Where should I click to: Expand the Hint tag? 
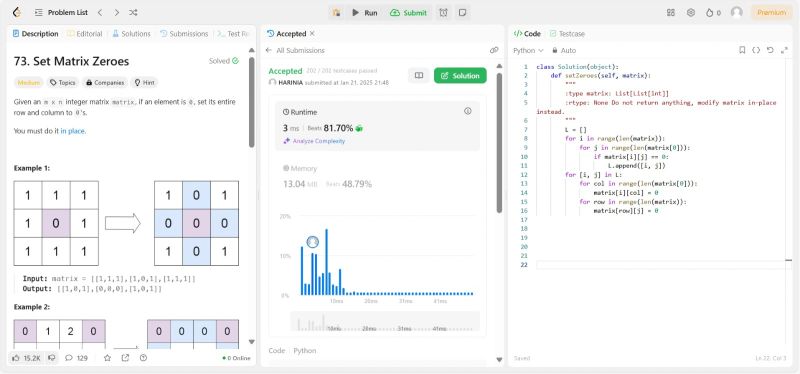click(x=144, y=82)
